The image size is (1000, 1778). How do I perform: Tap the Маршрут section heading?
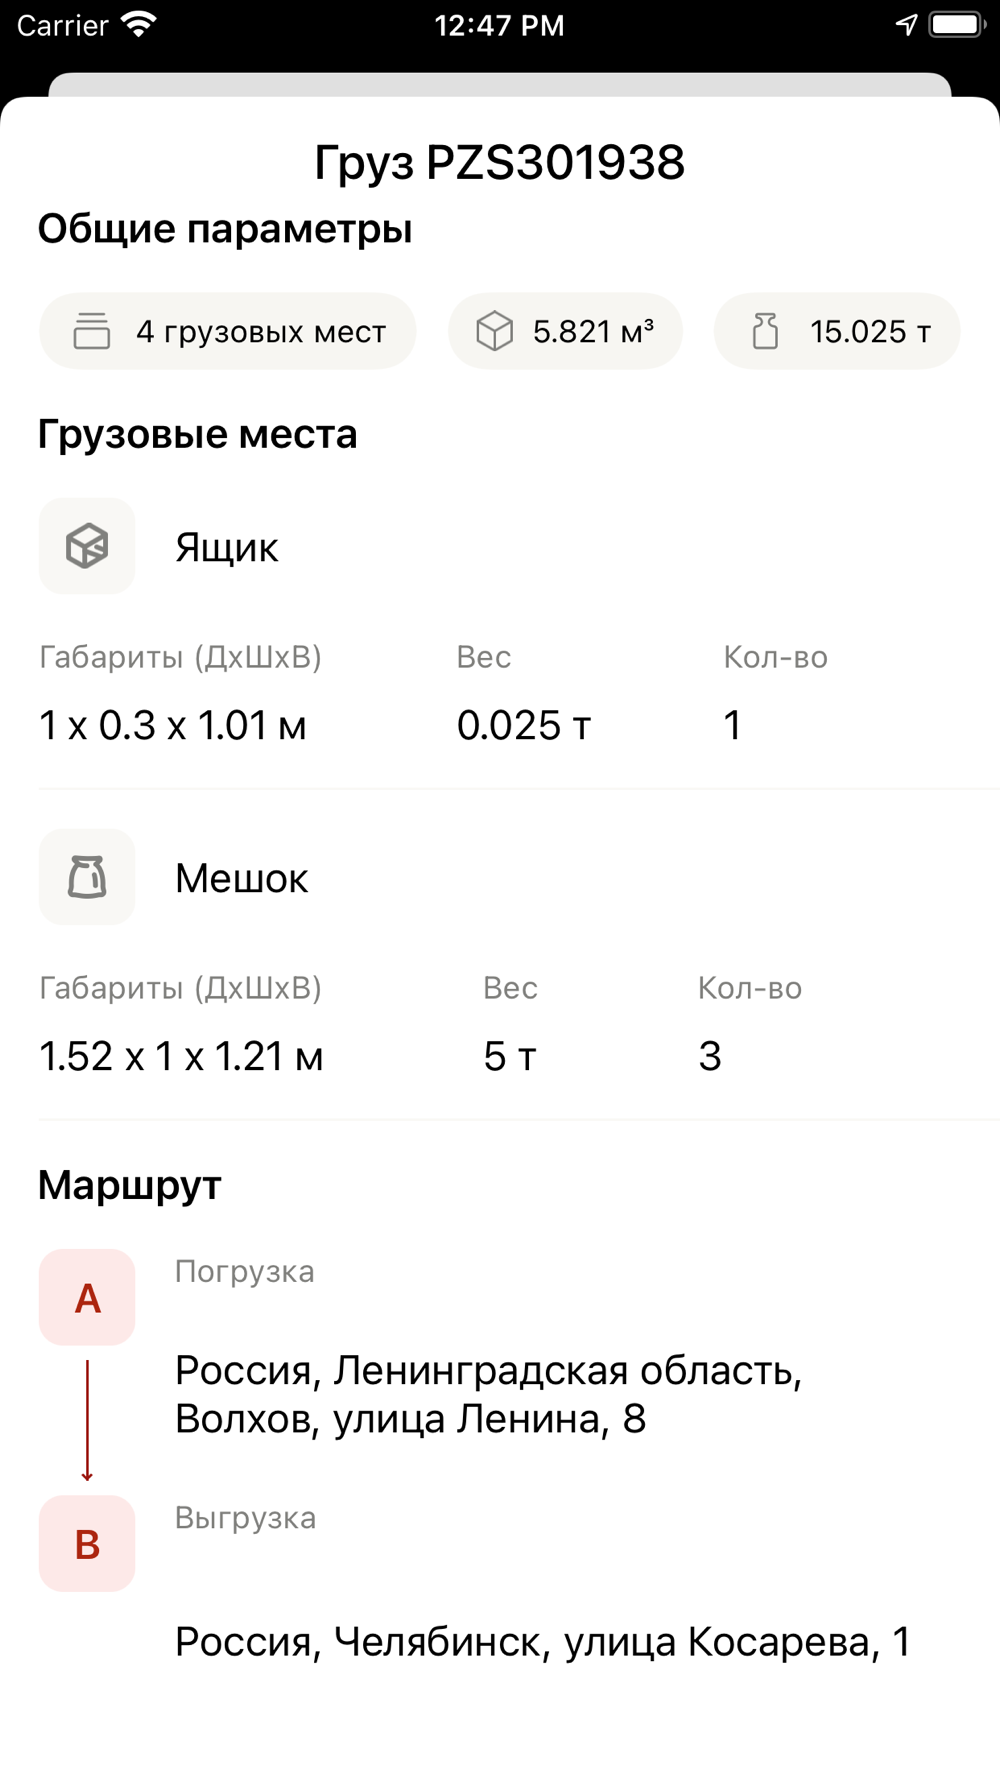(x=130, y=1185)
